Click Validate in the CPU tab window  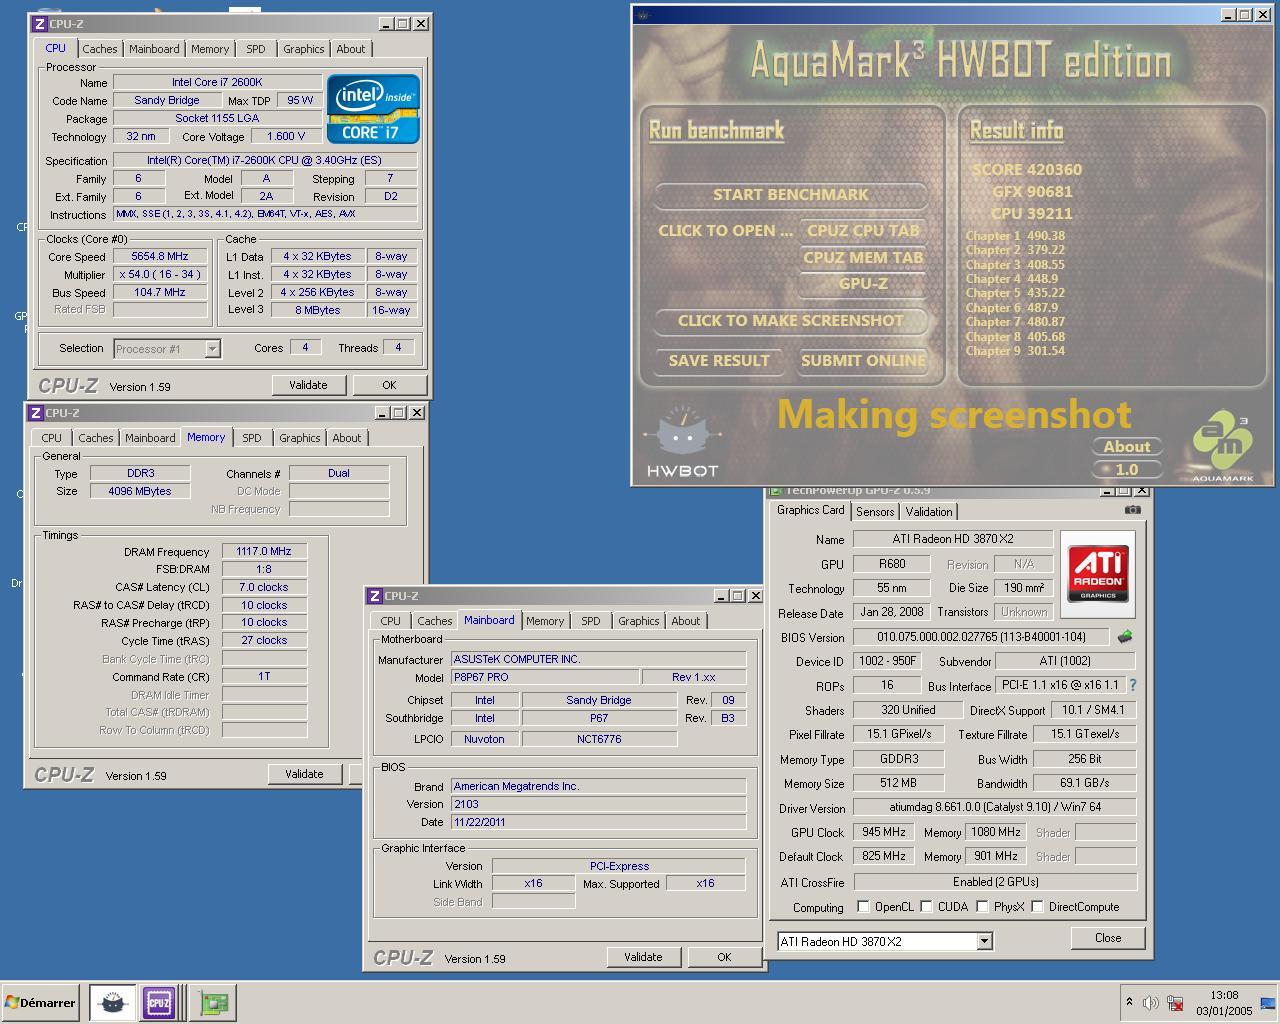pos(308,385)
